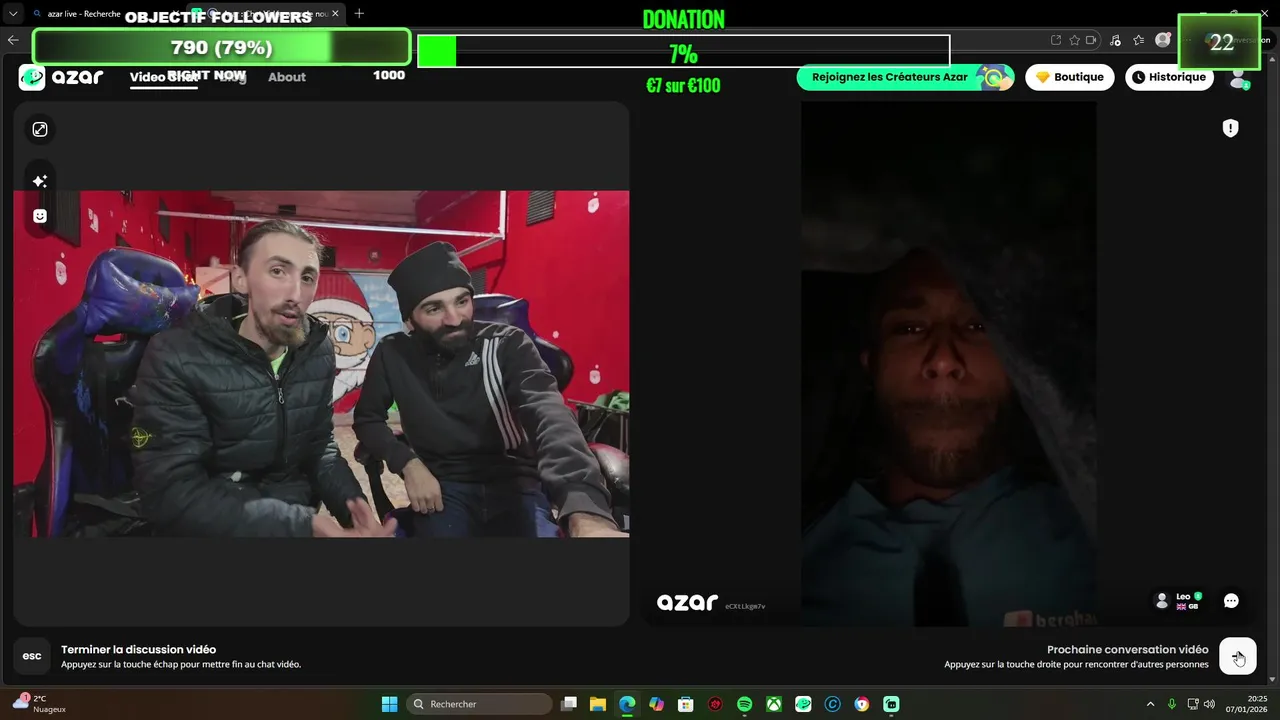1280x720 pixels.
Task: Click the Windows search box Rechercher
Action: [x=480, y=704]
